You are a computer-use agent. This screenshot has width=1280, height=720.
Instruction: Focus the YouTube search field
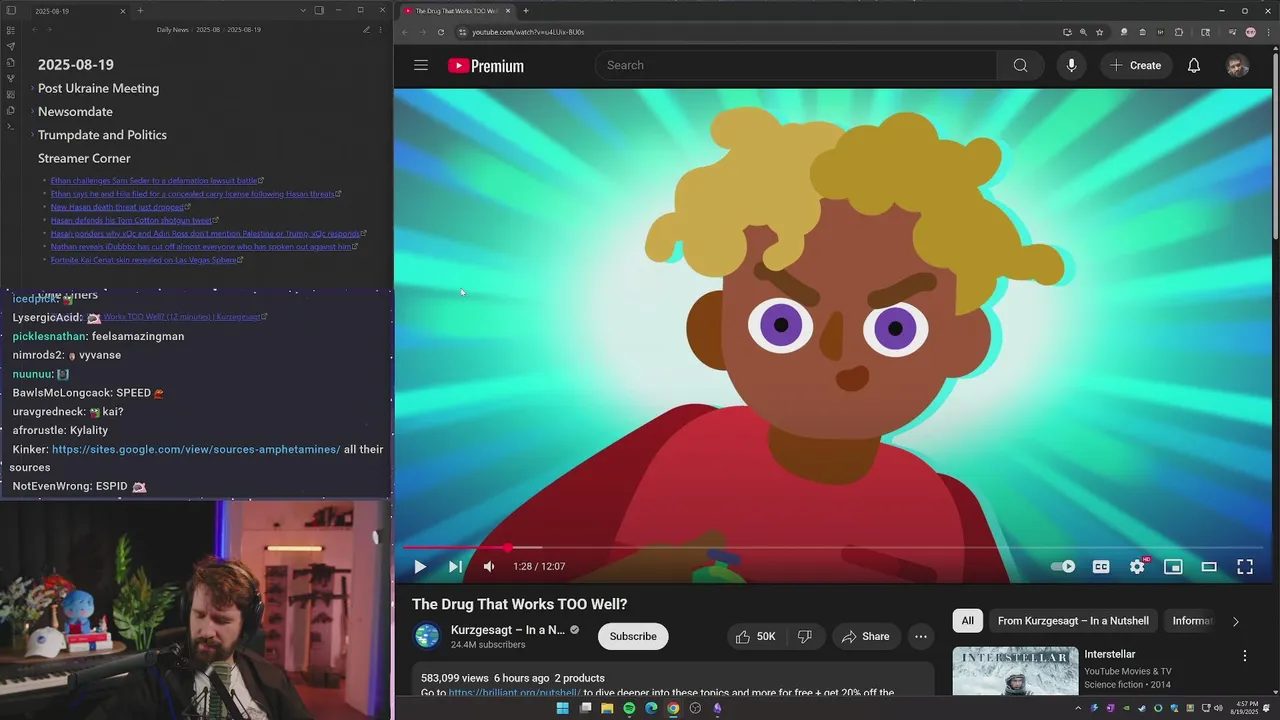(x=796, y=65)
